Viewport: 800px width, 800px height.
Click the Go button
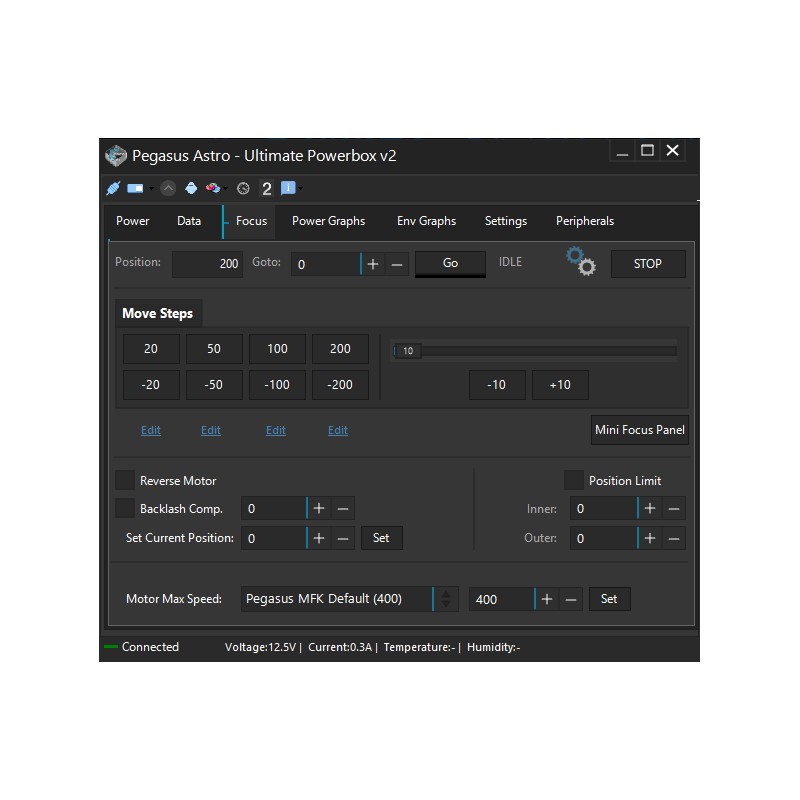pos(451,263)
